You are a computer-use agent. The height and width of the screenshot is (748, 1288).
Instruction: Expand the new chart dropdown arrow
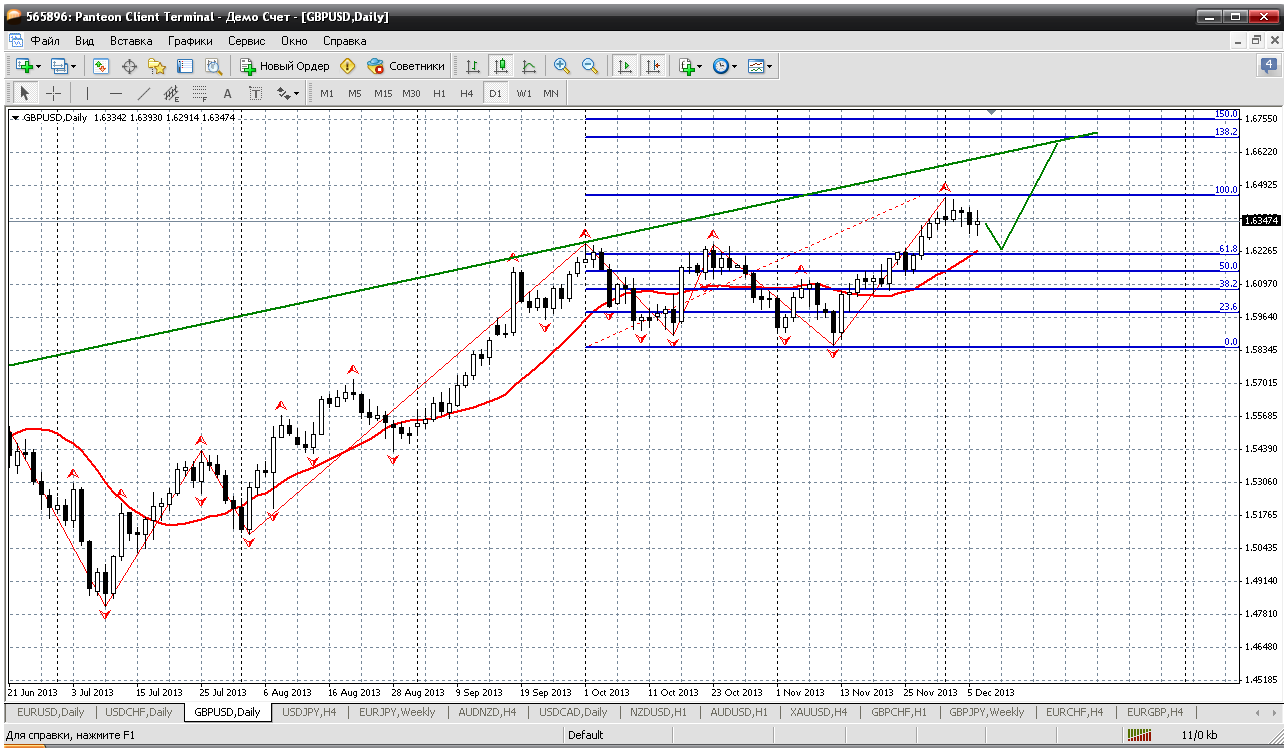pyautogui.click(x=38, y=66)
